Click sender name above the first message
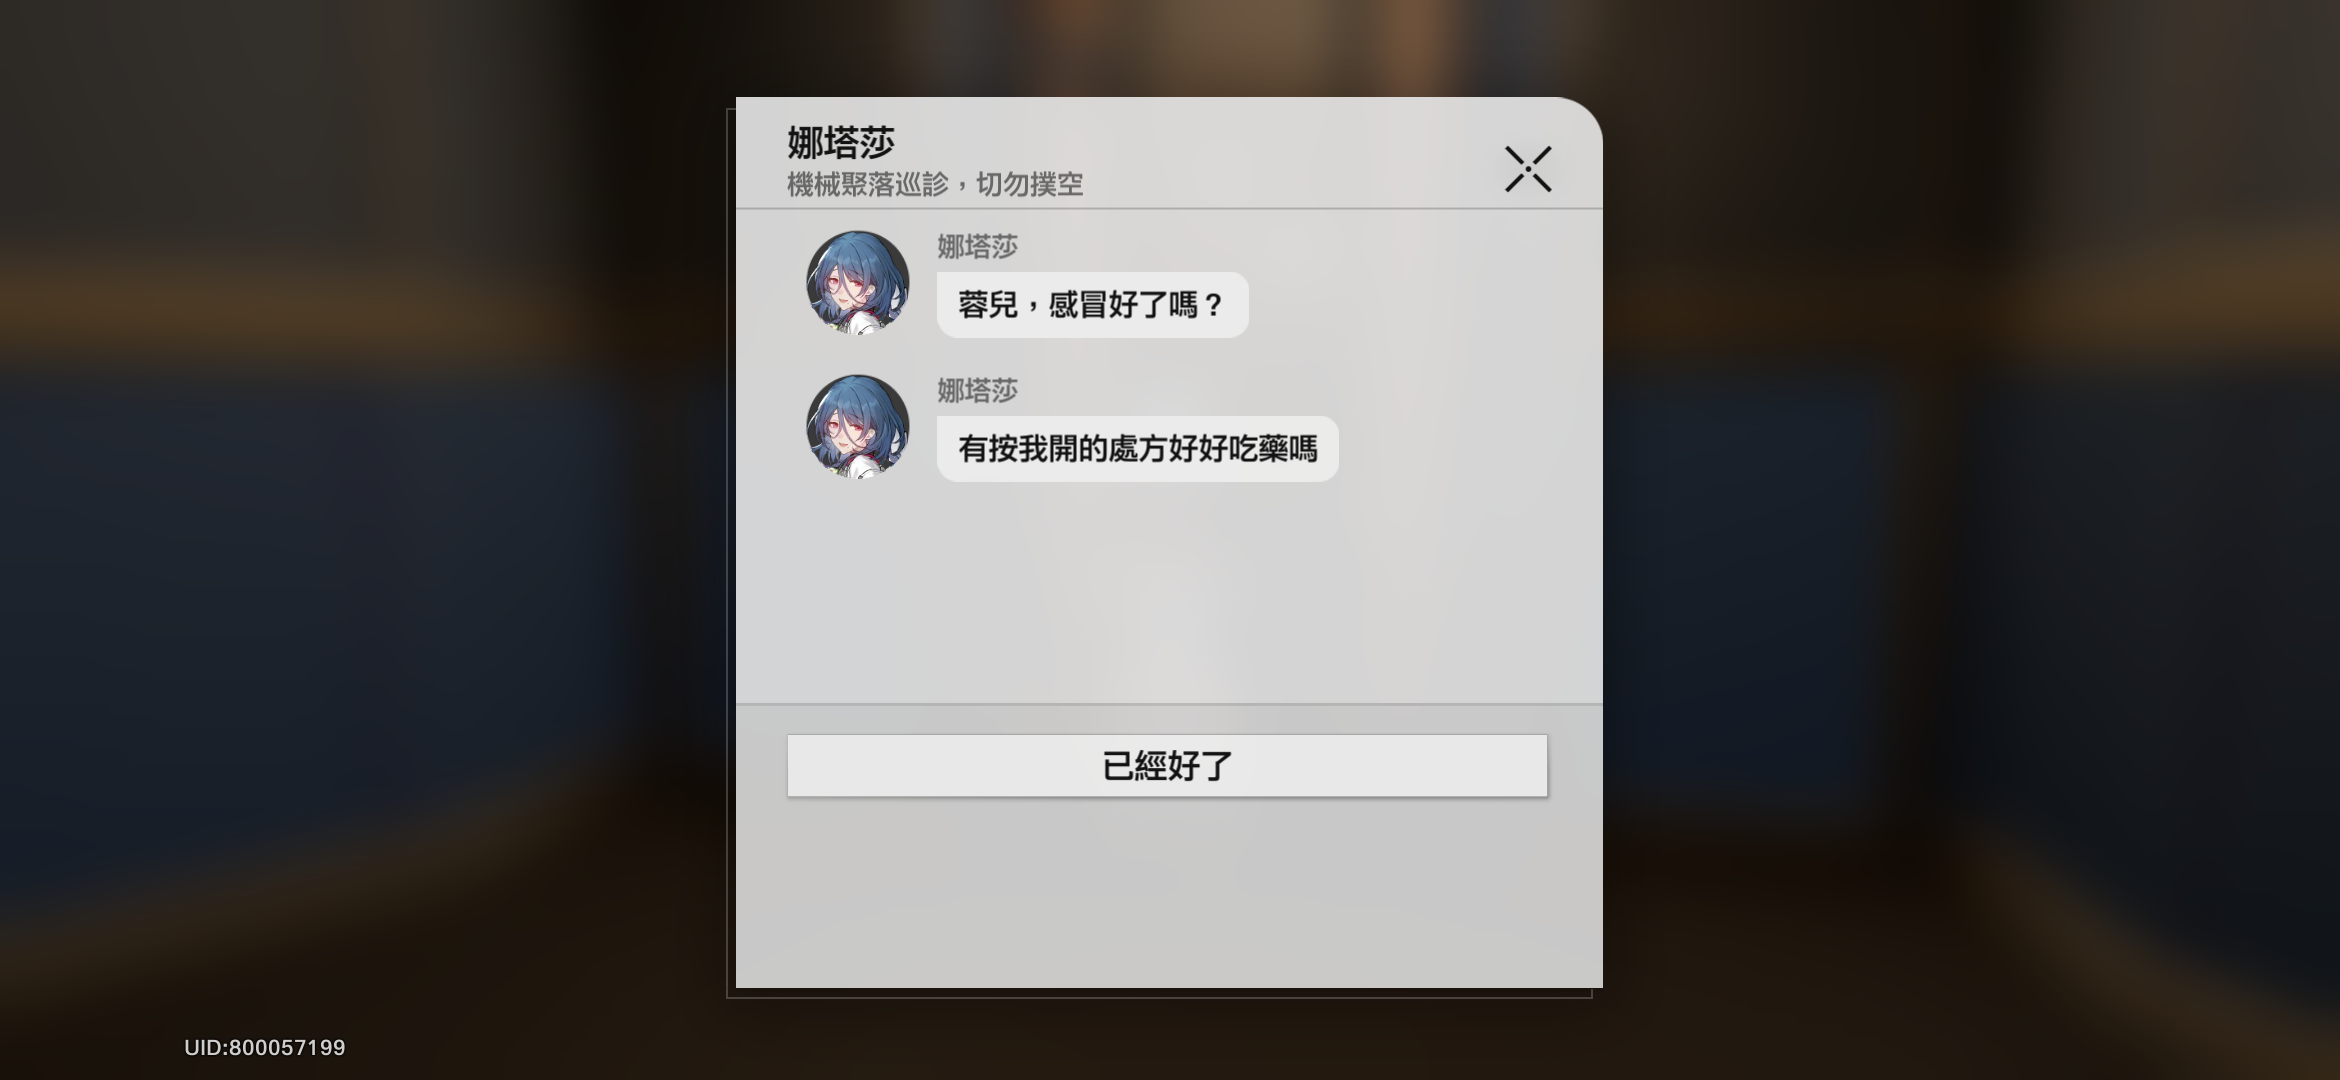The height and width of the screenshot is (1080, 2340). click(977, 247)
